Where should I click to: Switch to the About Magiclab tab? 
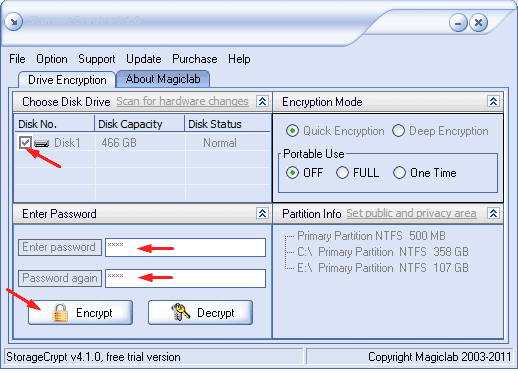pyautogui.click(x=163, y=79)
